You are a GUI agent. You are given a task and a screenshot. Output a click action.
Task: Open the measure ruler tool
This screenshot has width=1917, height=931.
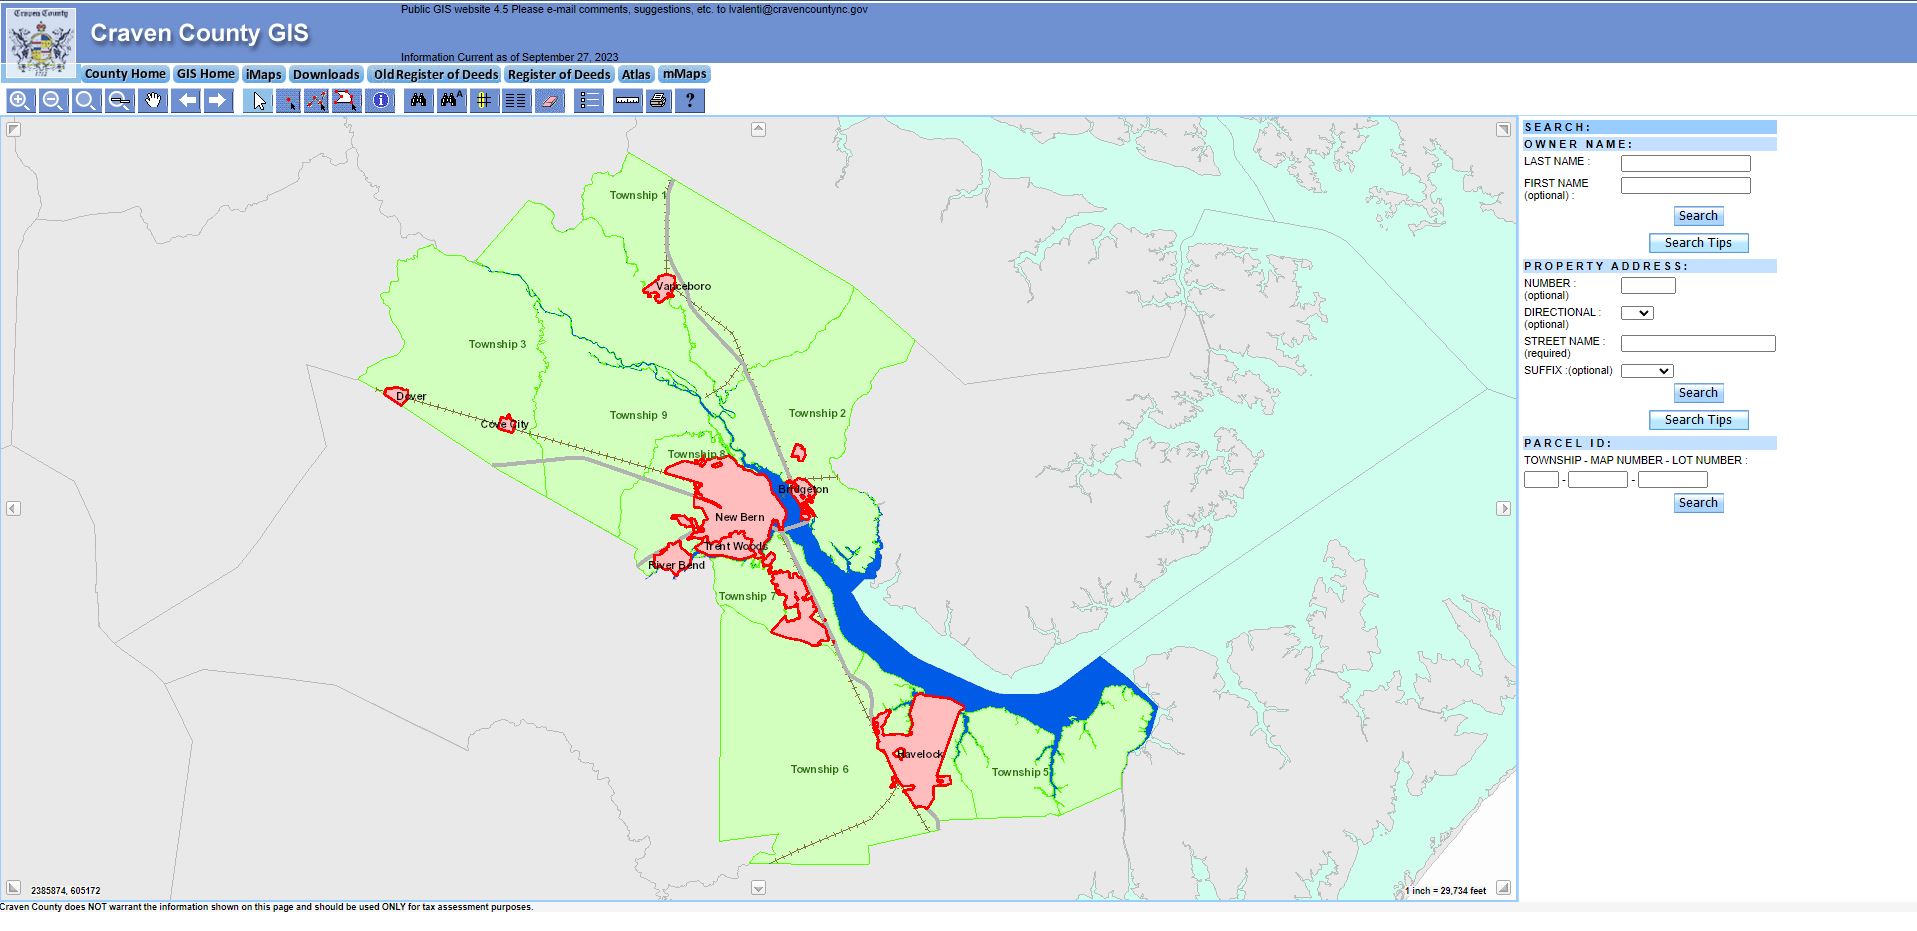tap(627, 100)
